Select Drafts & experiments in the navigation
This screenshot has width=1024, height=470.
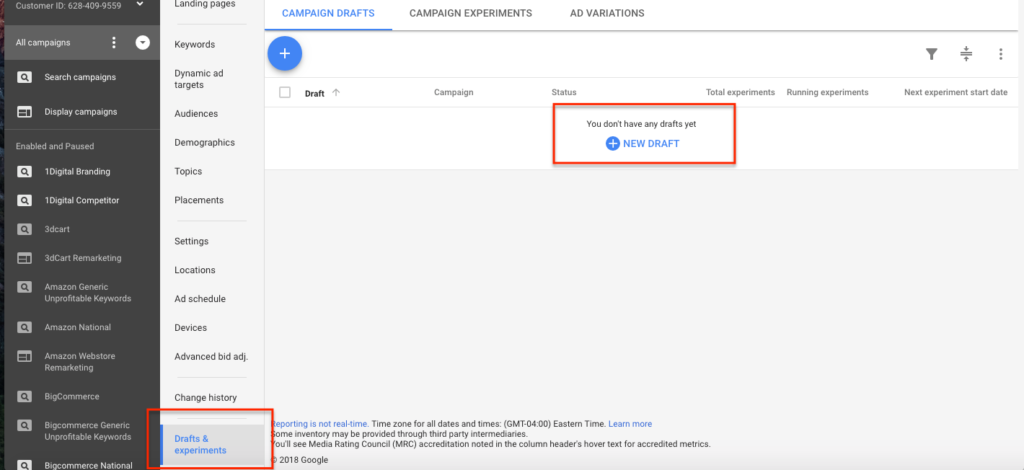click(x=212, y=445)
